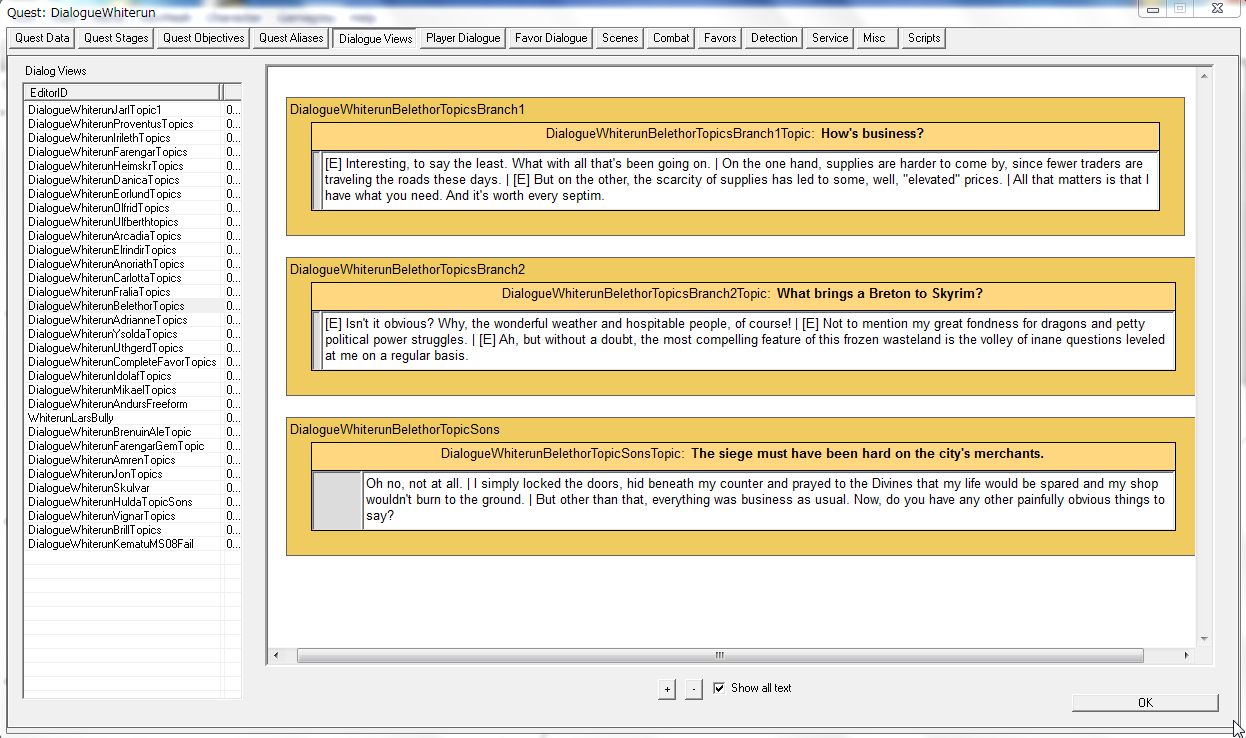The width and height of the screenshot is (1246, 738).
Task: Open the Service tab
Action: click(830, 38)
